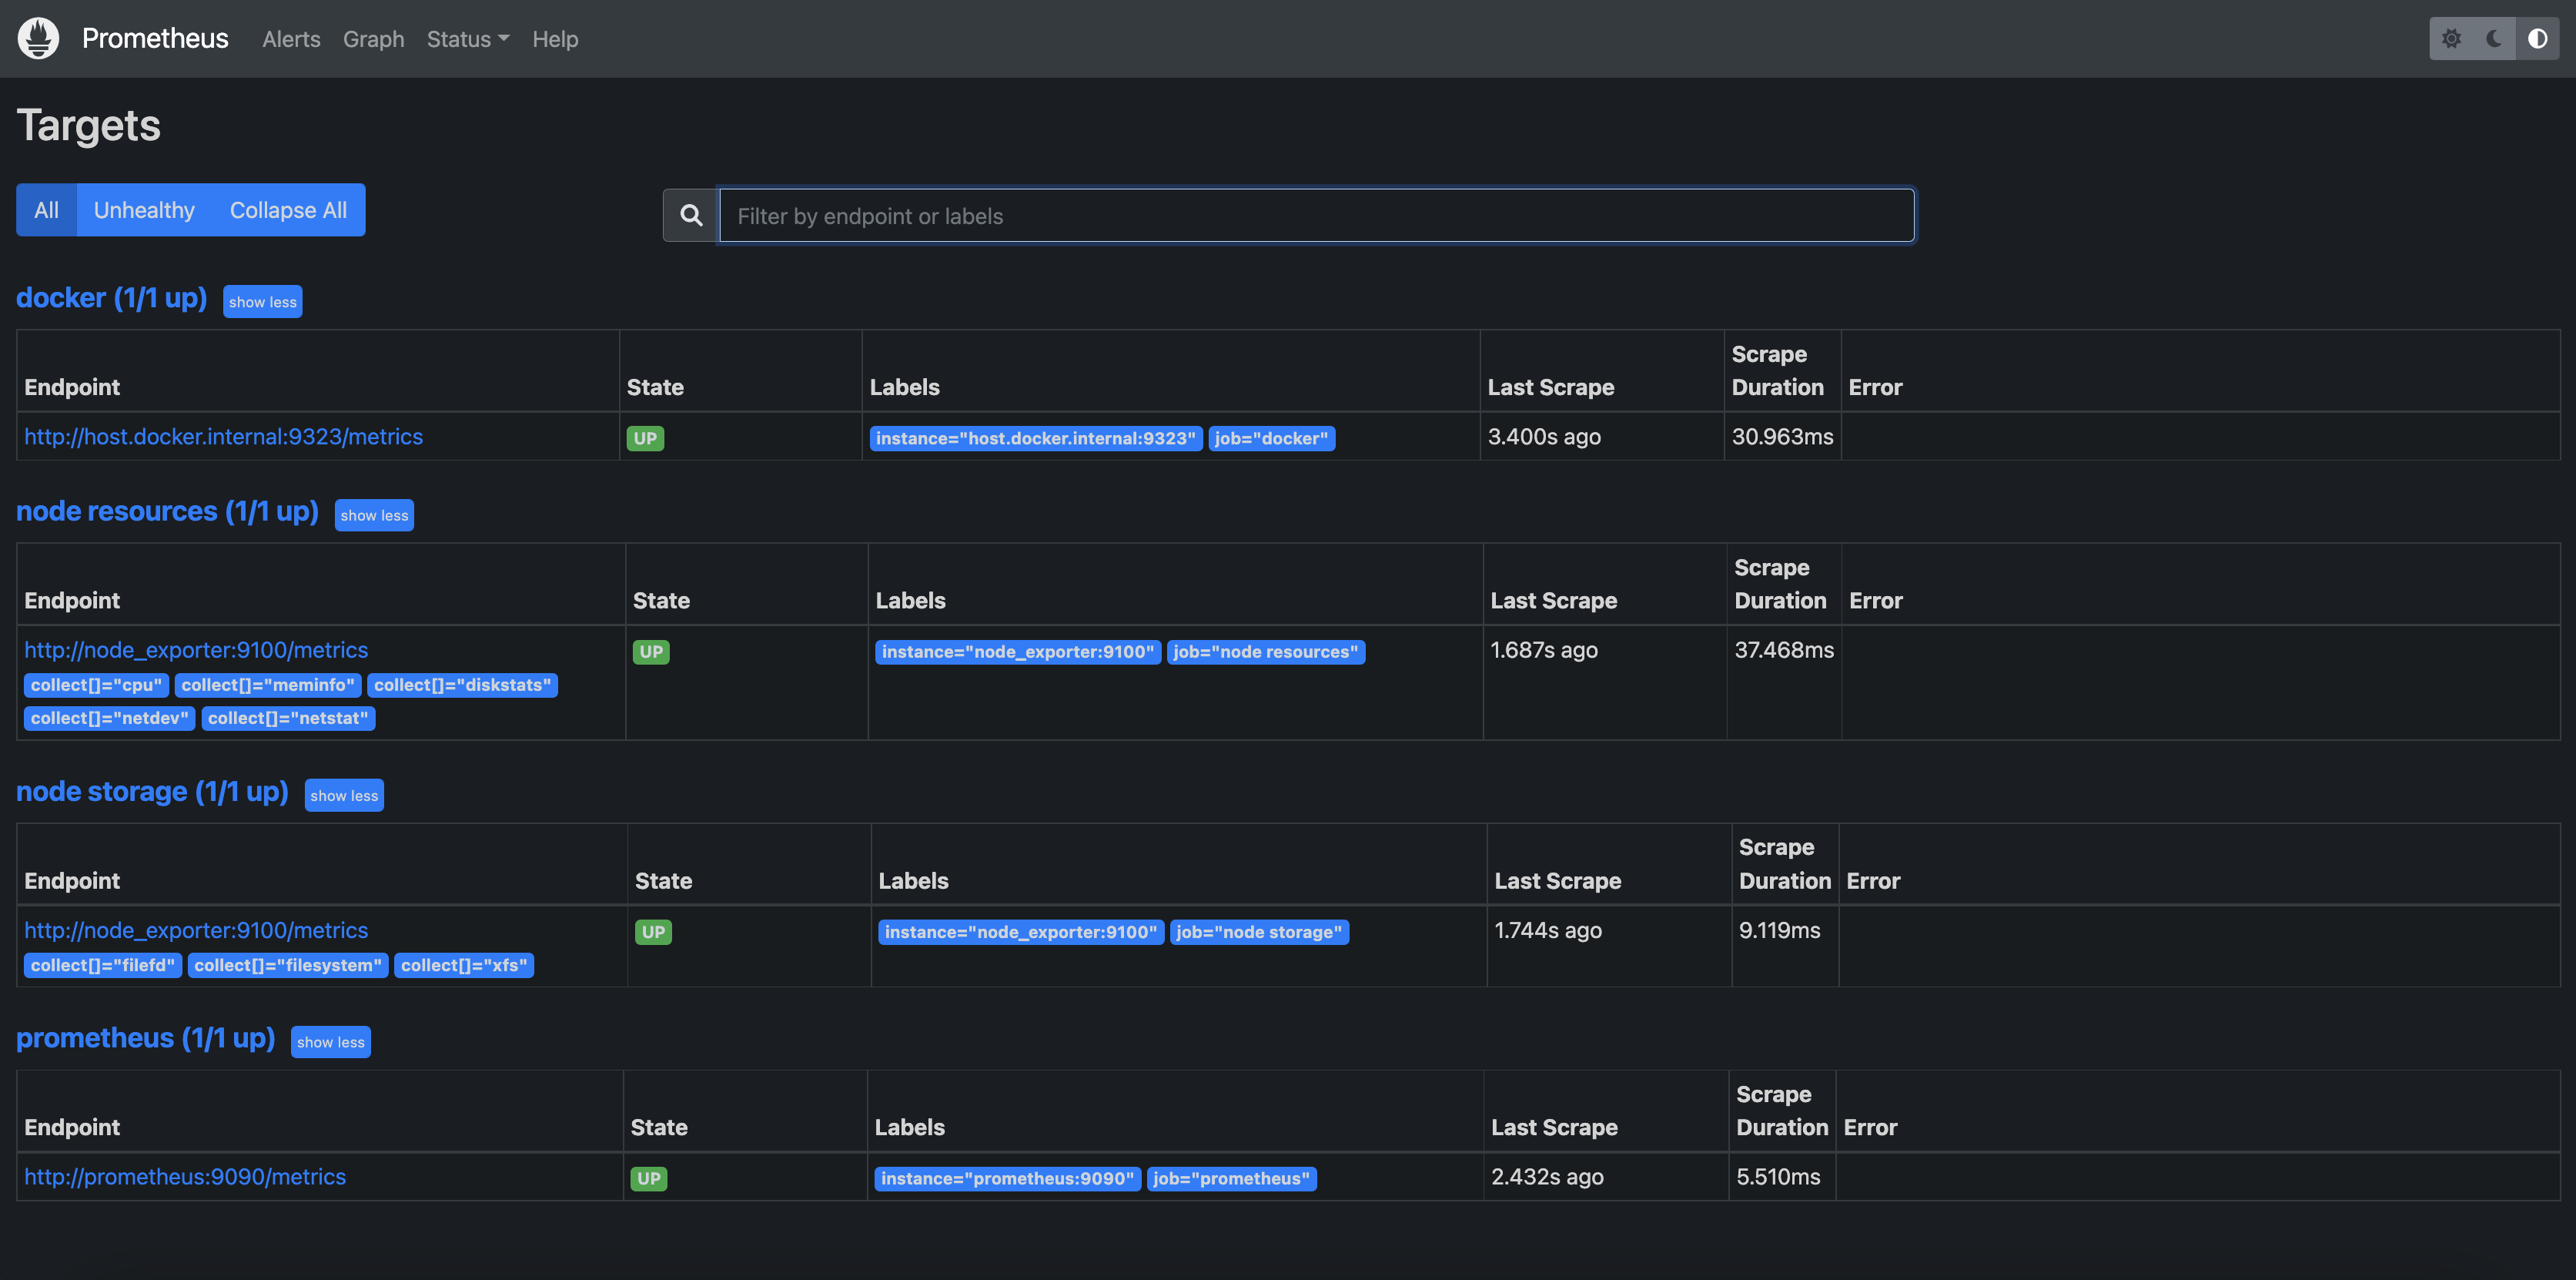
Task: Click instance="prometheus:9090" label badge
Action: tap(1007, 1179)
